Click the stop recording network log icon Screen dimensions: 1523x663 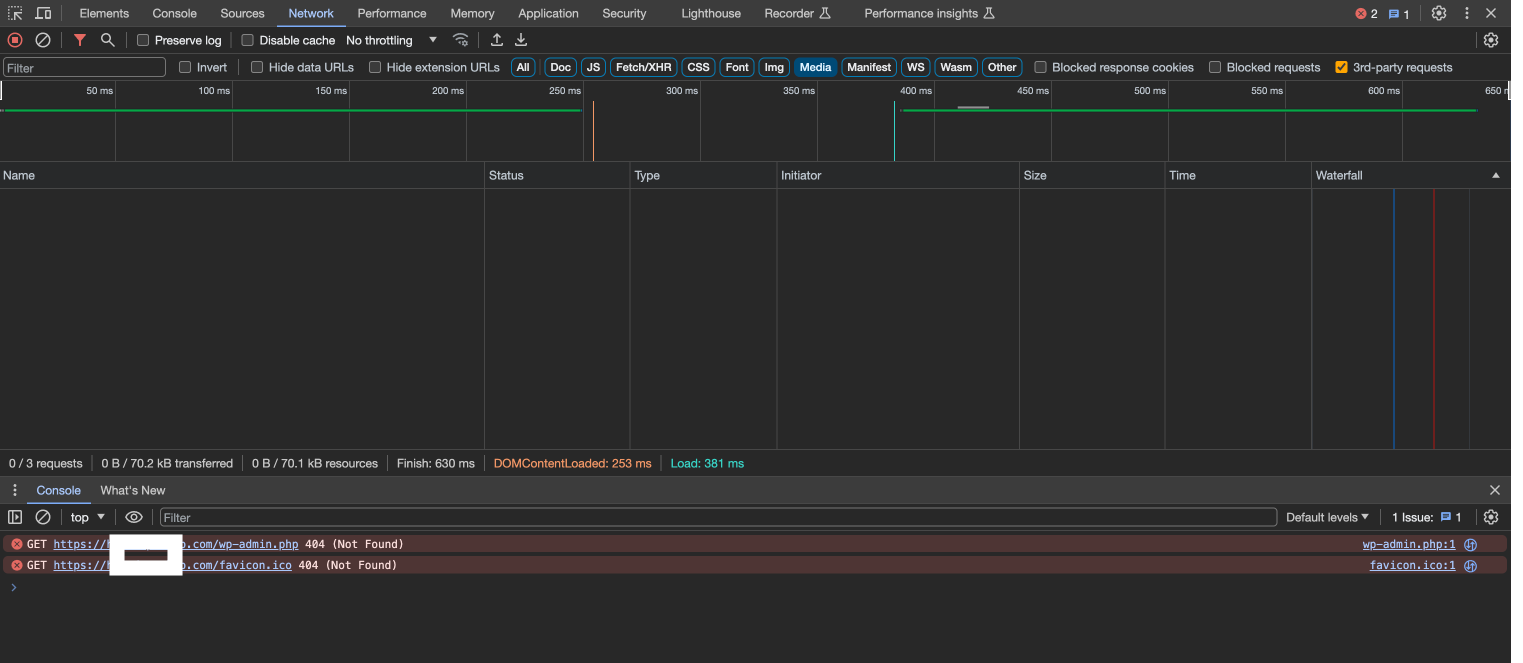point(15,40)
